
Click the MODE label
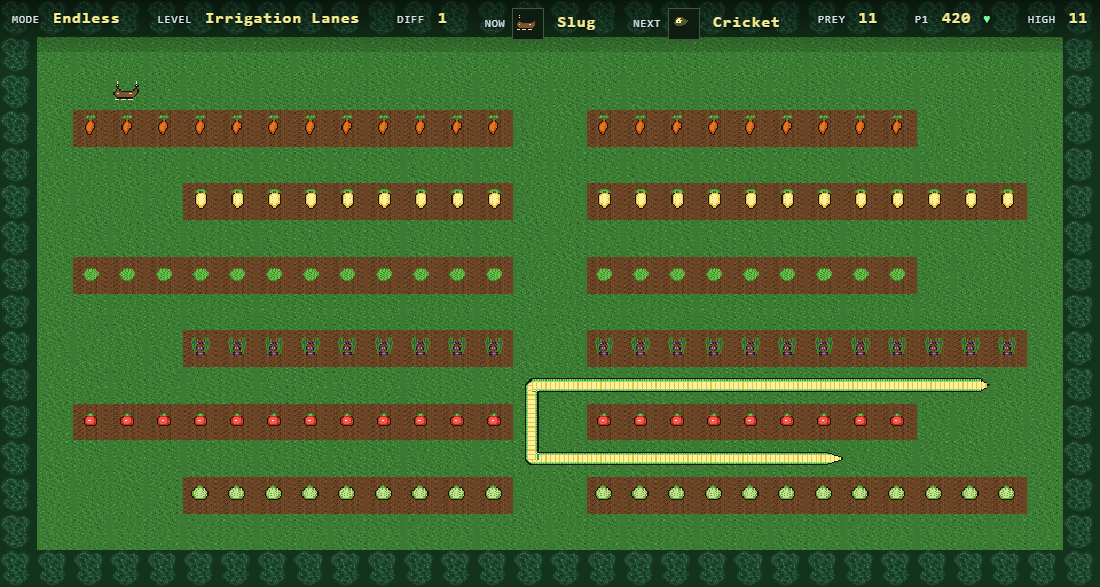click(x=25, y=20)
